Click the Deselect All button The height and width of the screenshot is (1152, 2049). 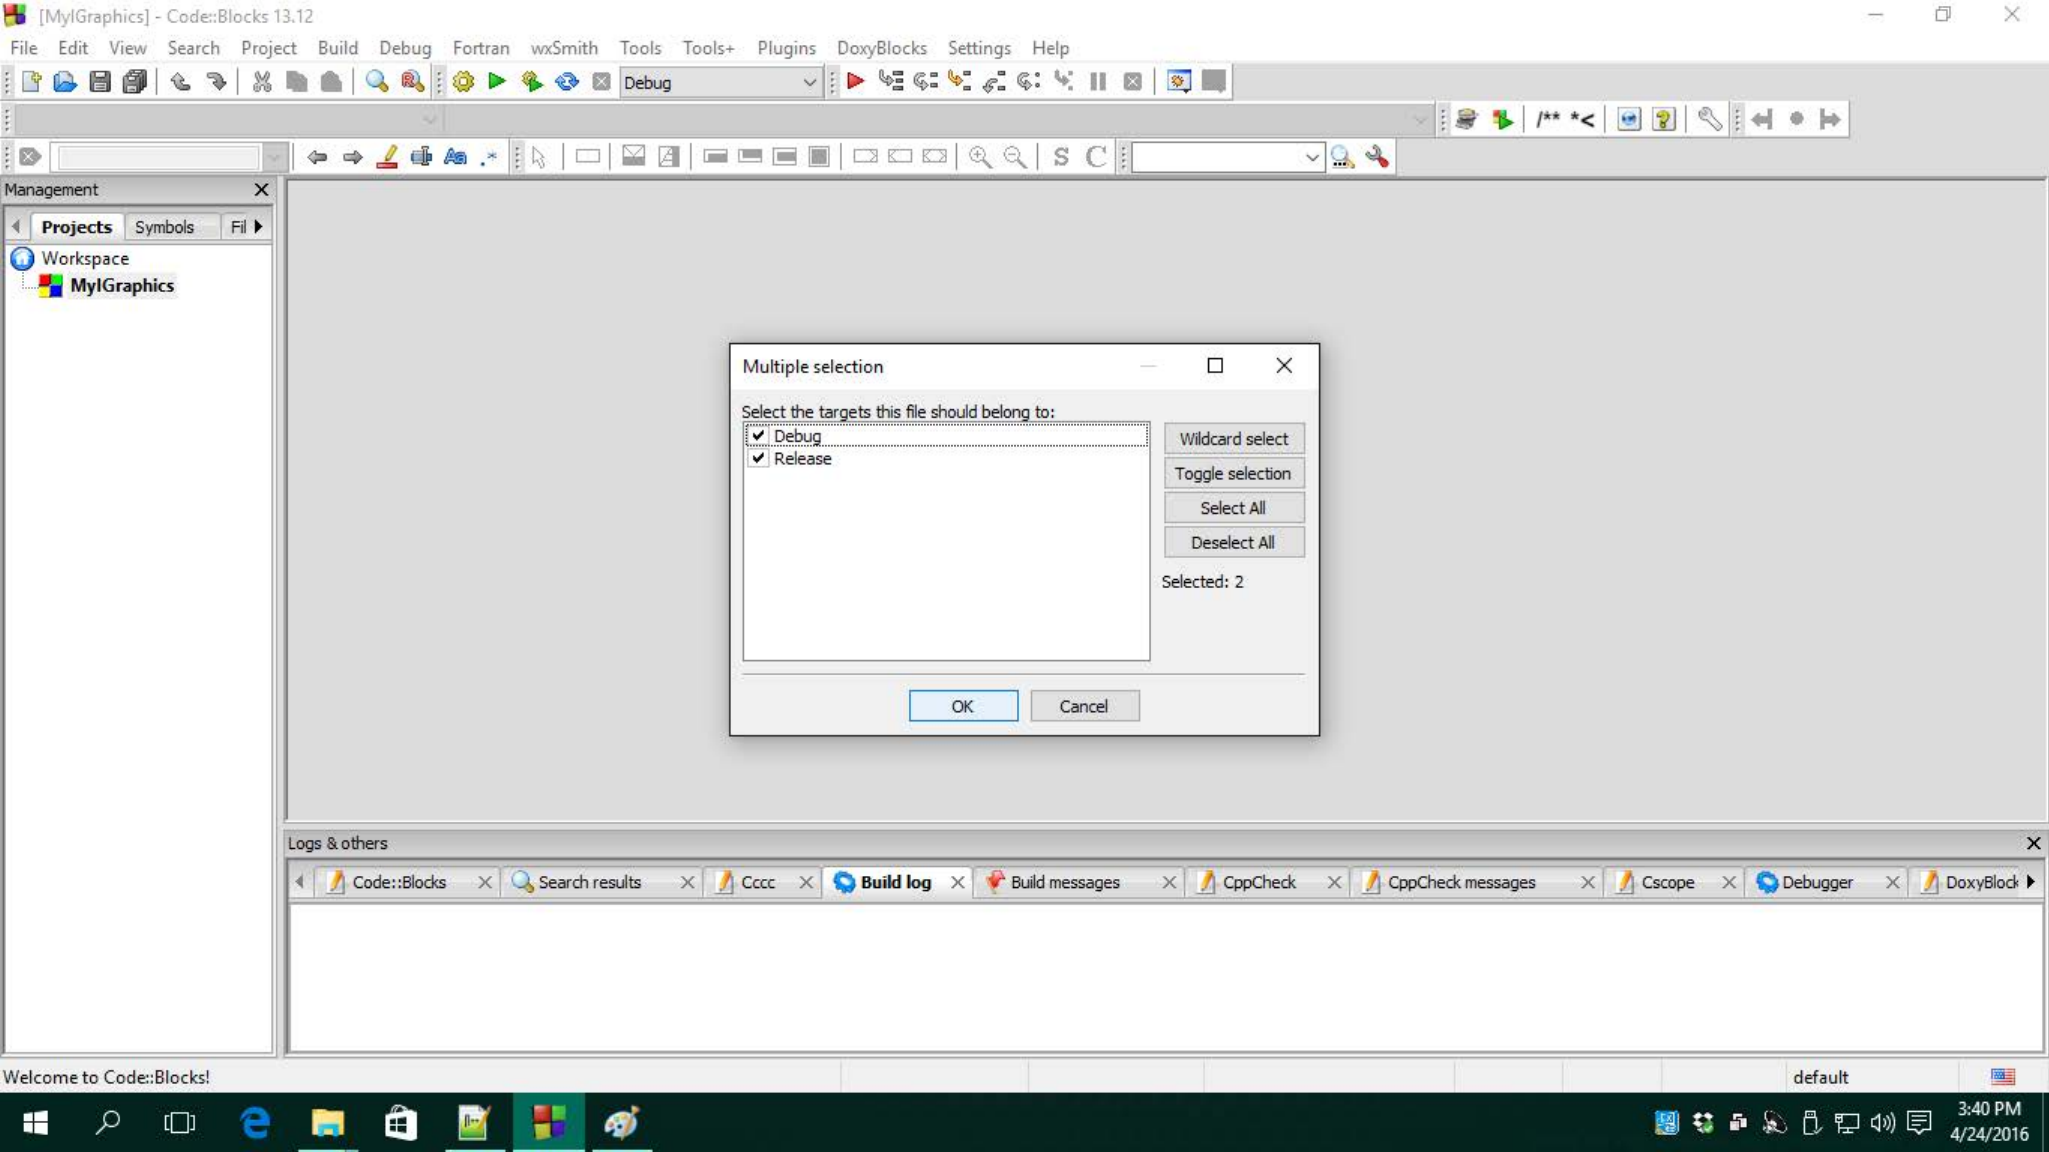(x=1233, y=542)
